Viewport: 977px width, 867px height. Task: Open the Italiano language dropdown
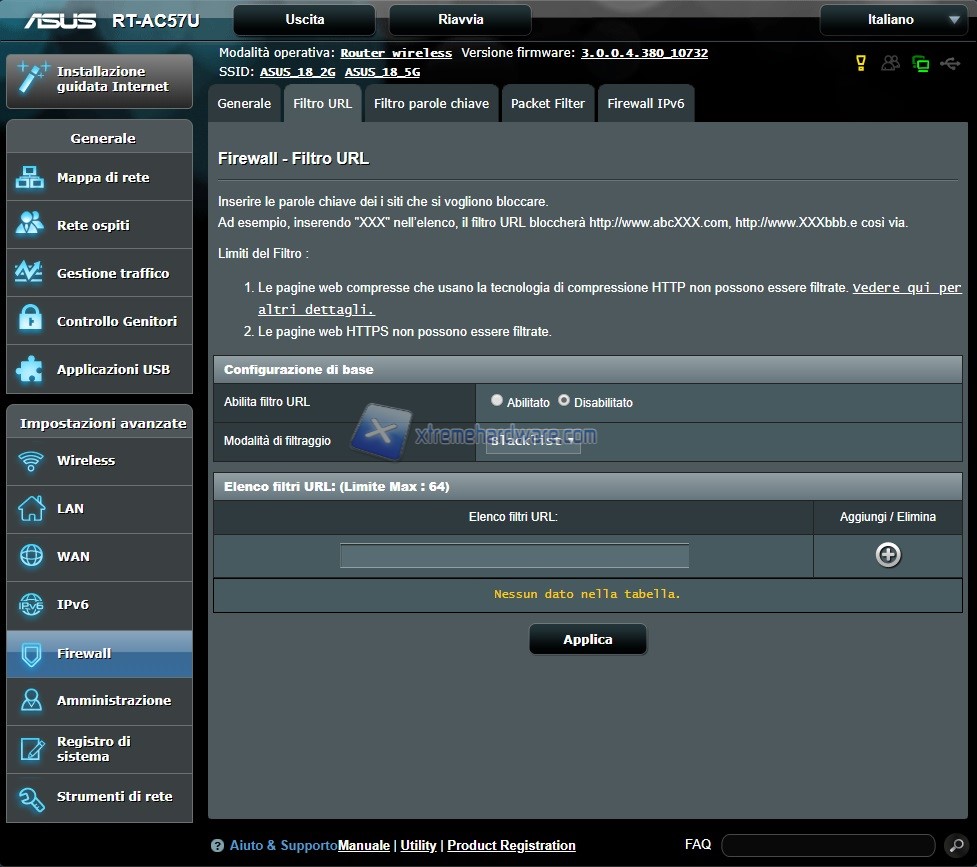[x=892, y=20]
